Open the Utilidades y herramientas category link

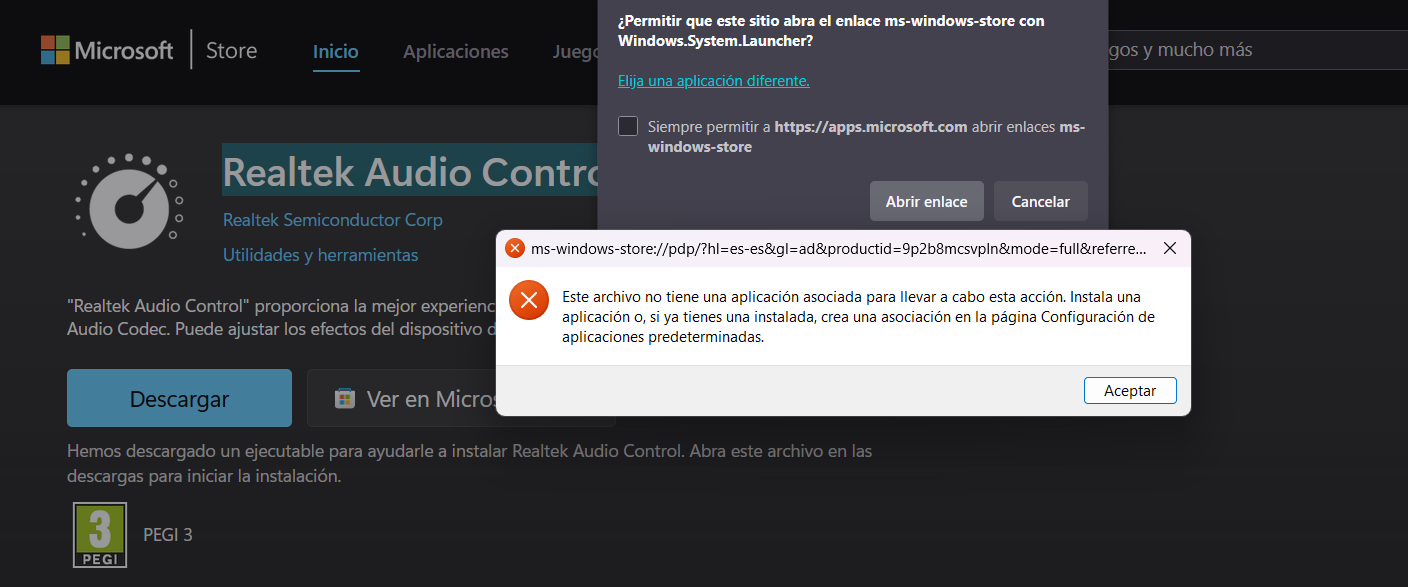point(320,255)
